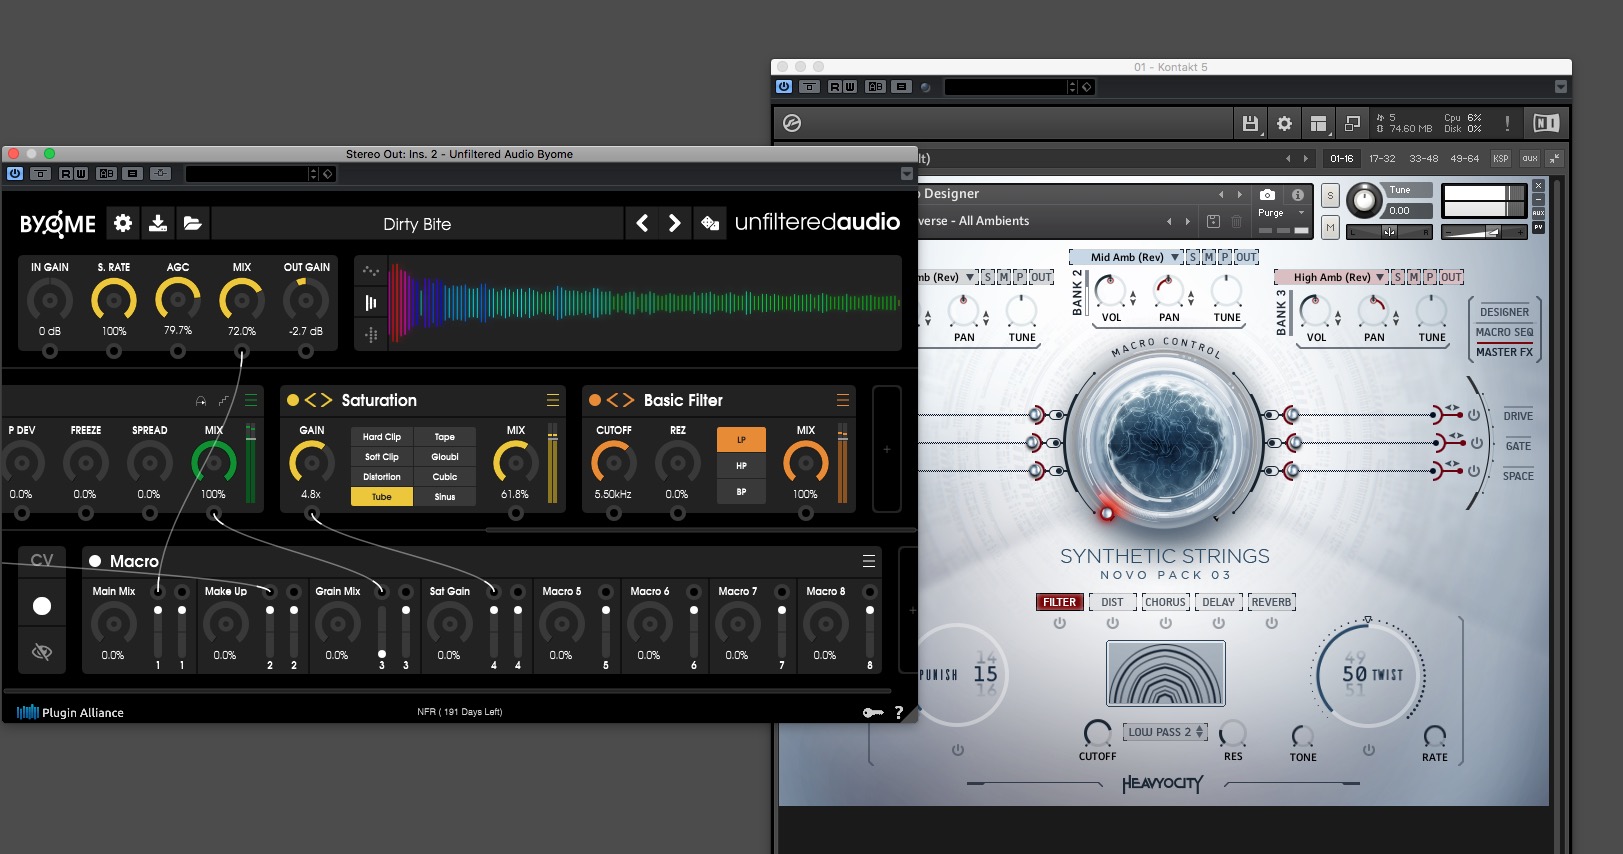This screenshot has height=854, width=1623.
Task: Click Kontakt instrument volume slider
Action: point(1485,232)
